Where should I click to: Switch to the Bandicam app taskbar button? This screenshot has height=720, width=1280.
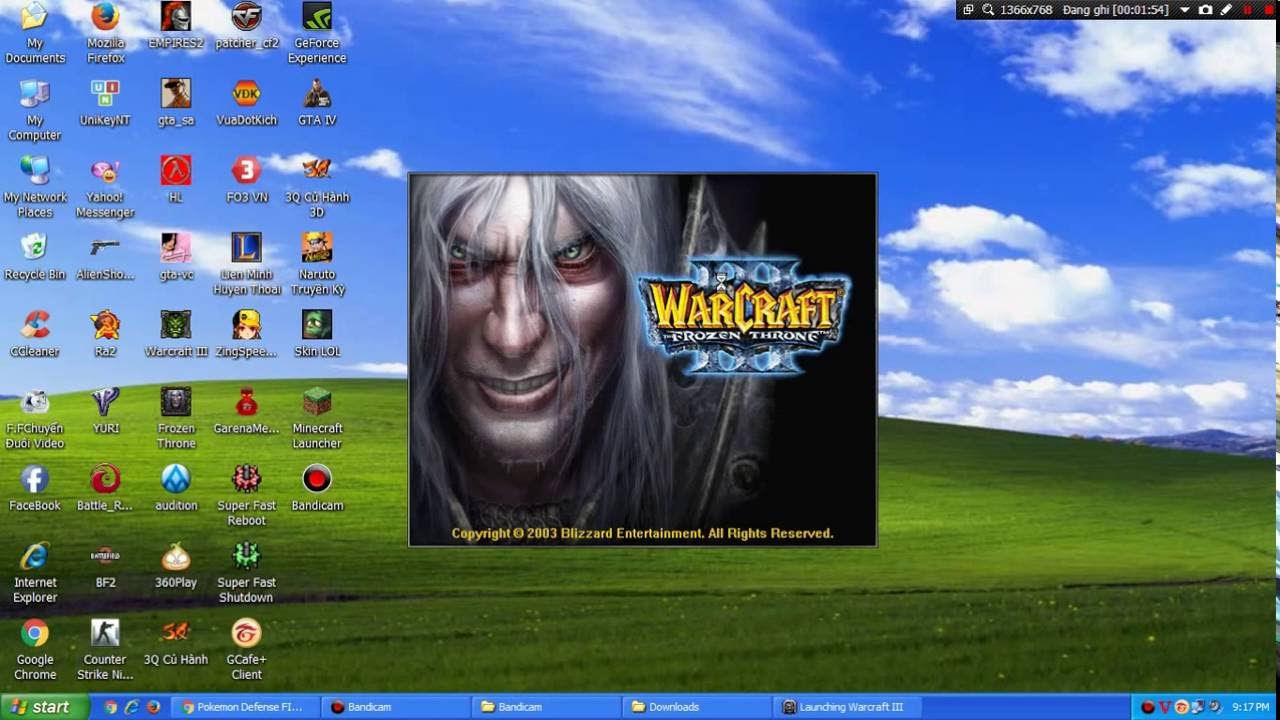pos(395,707)
